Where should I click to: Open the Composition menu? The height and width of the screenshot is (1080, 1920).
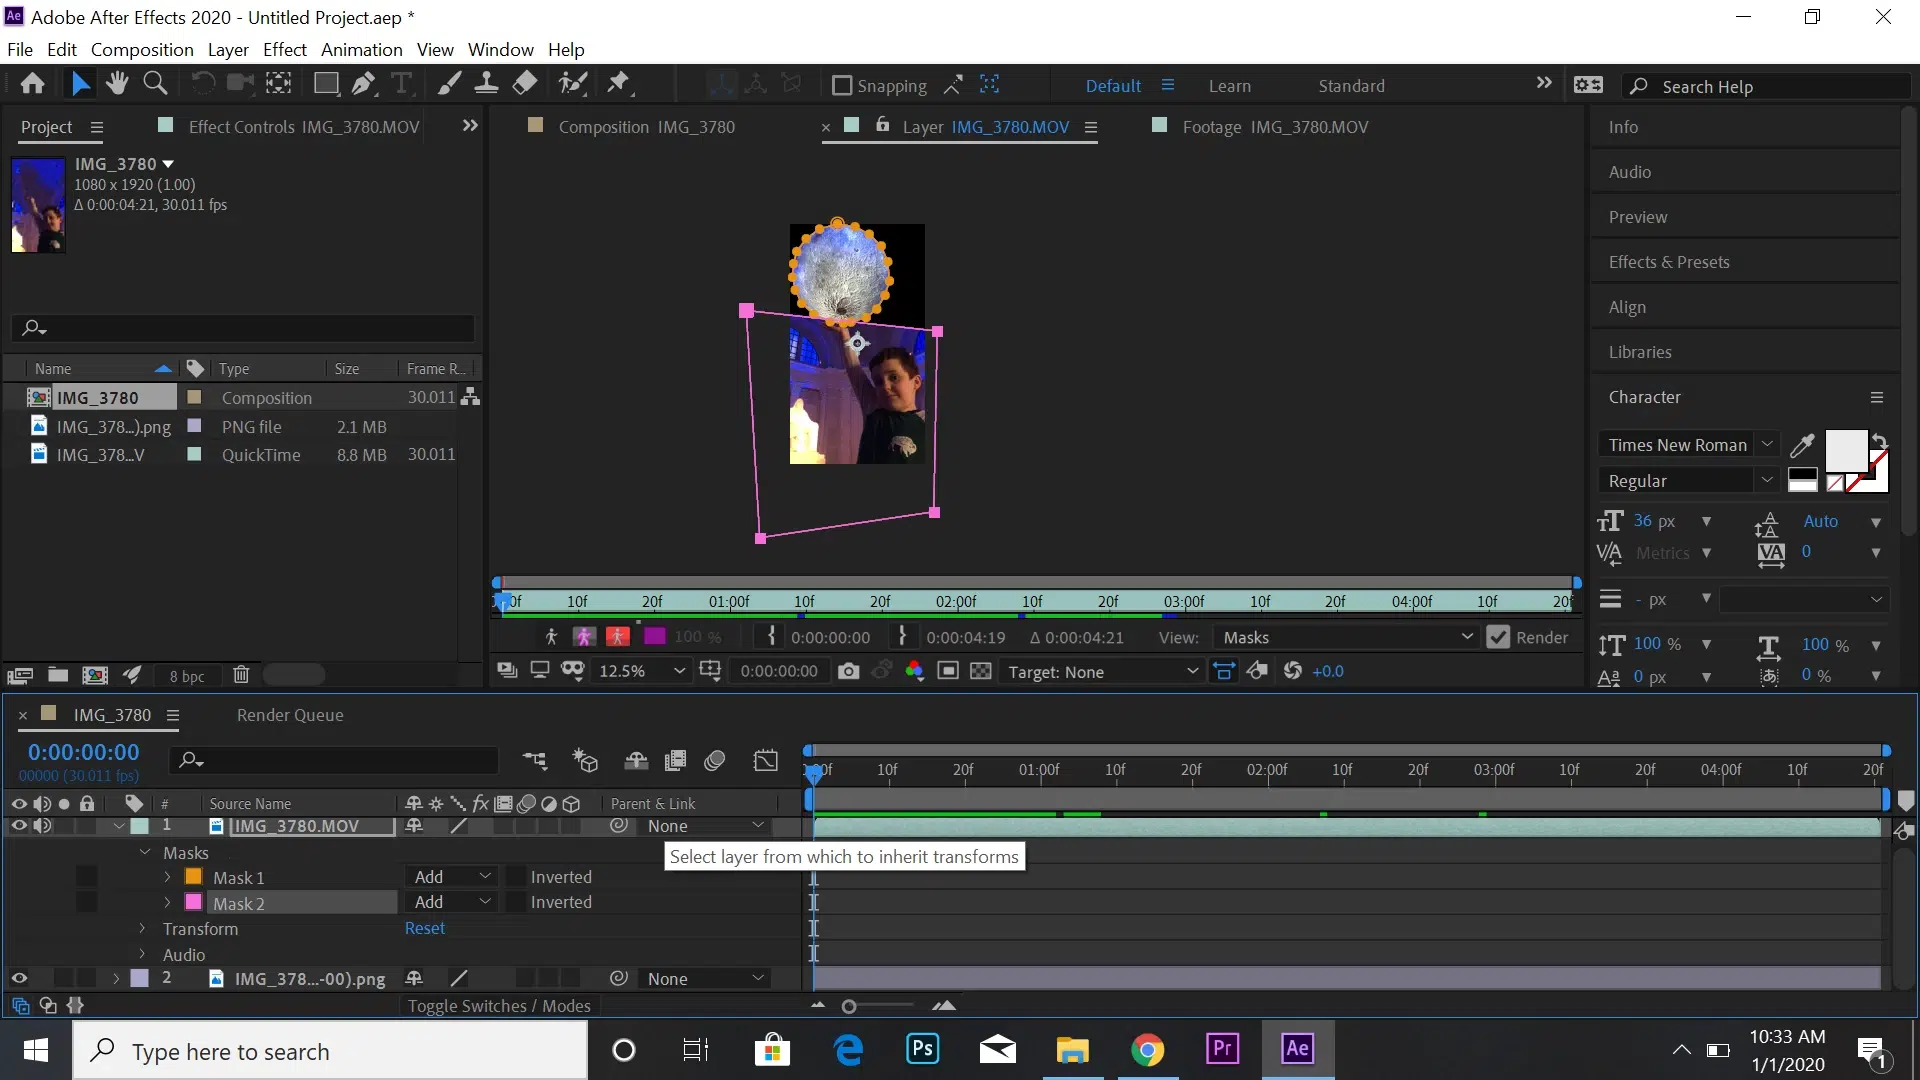coord(141,50)
